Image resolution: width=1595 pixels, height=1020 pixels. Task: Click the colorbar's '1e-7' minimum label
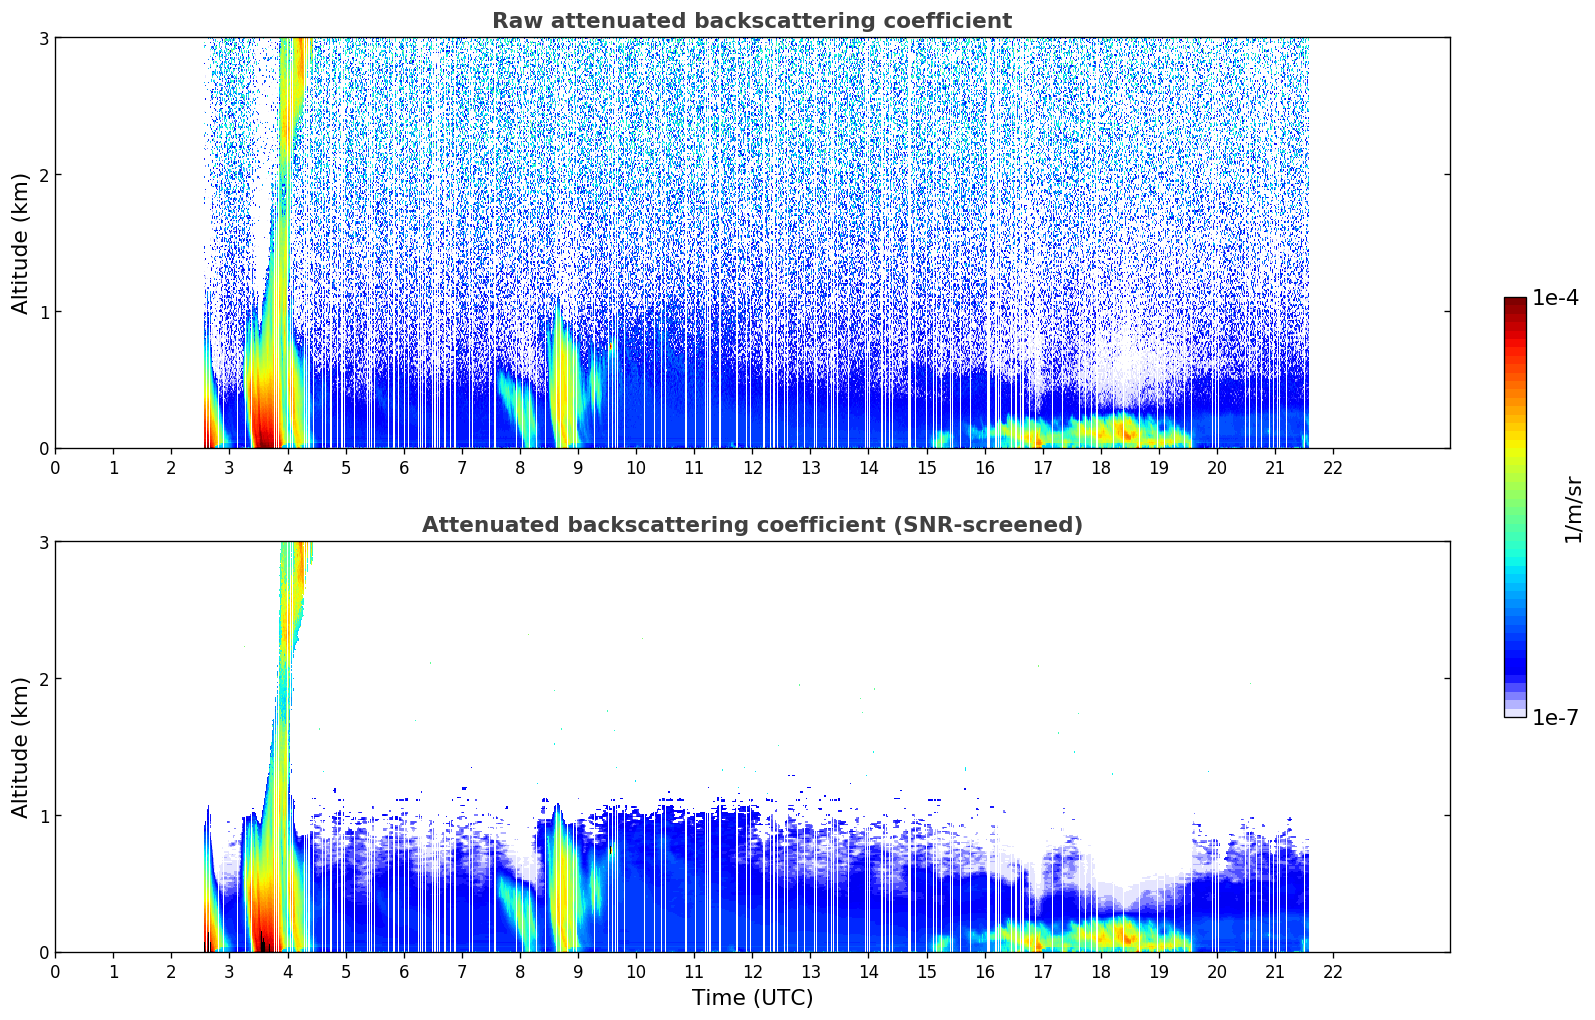1554,718
